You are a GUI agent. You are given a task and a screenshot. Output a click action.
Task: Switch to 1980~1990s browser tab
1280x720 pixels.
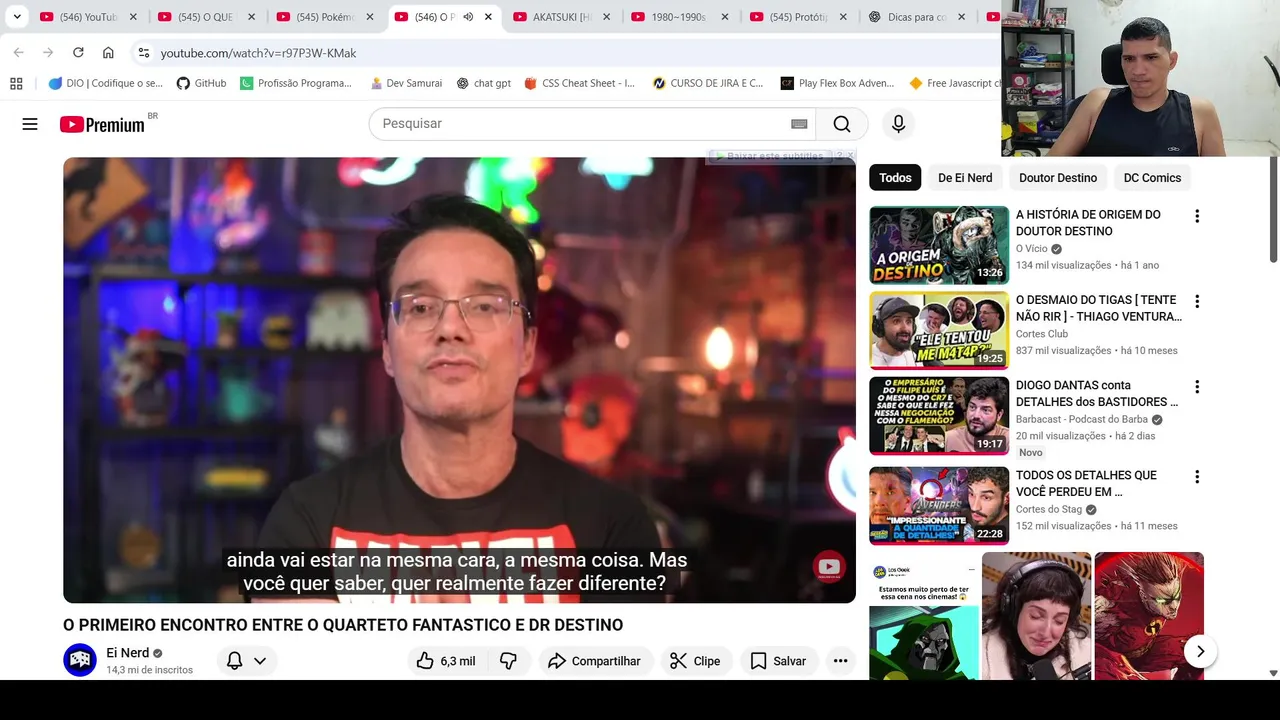(680, 17)
